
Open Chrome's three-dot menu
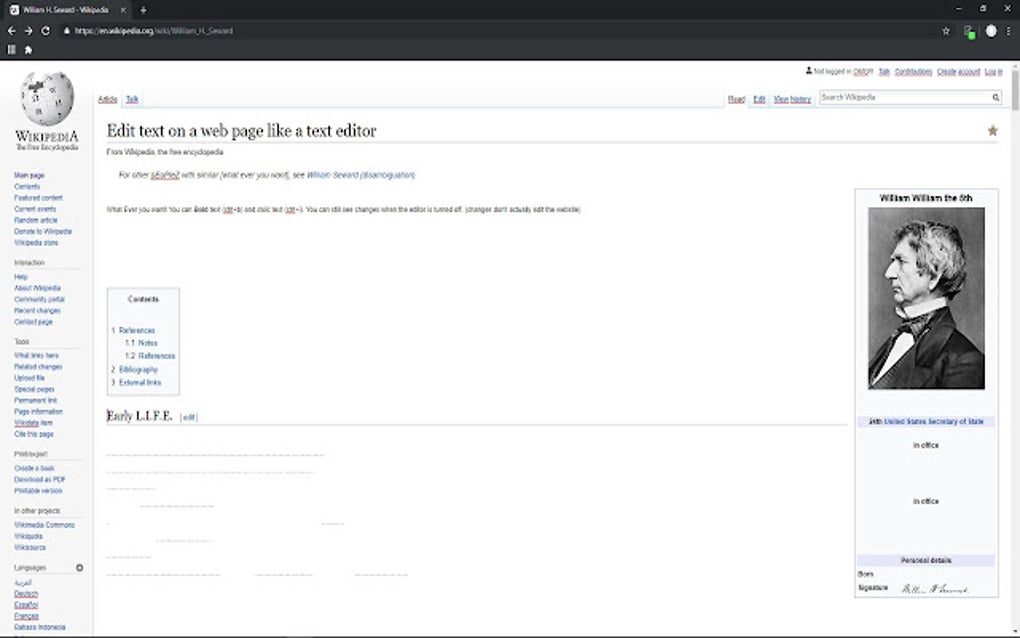tap(1009, 30)
